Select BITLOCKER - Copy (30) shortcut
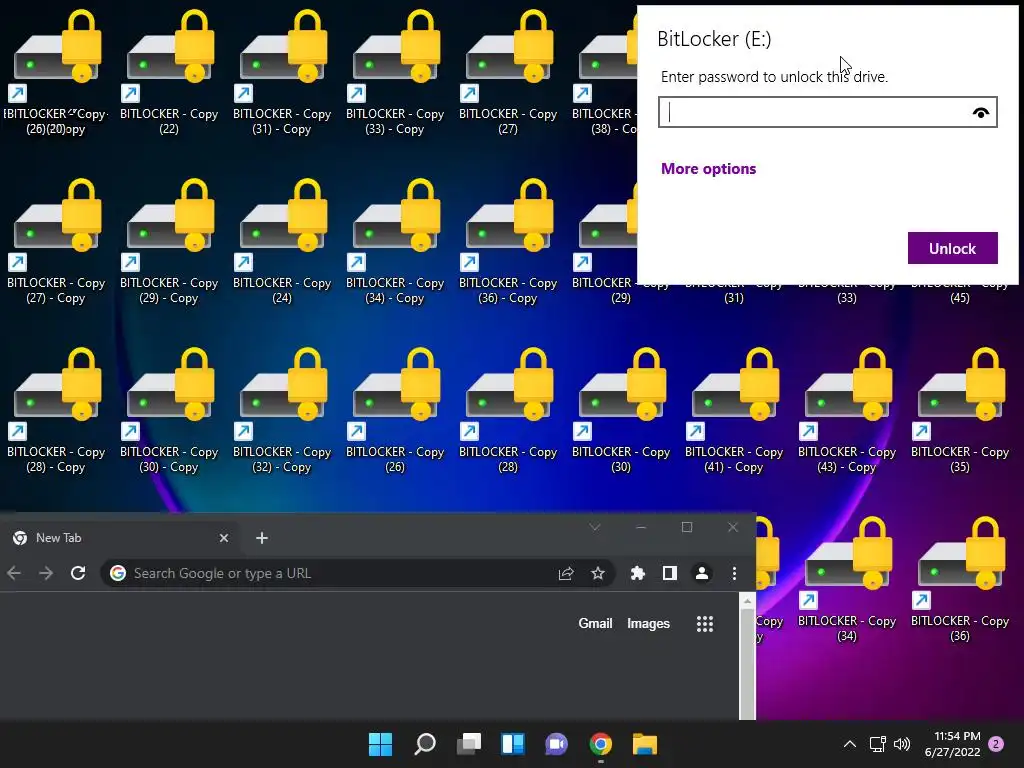Image resolution: width=1024 pixels, height=768 pixels. click(621, 410)
